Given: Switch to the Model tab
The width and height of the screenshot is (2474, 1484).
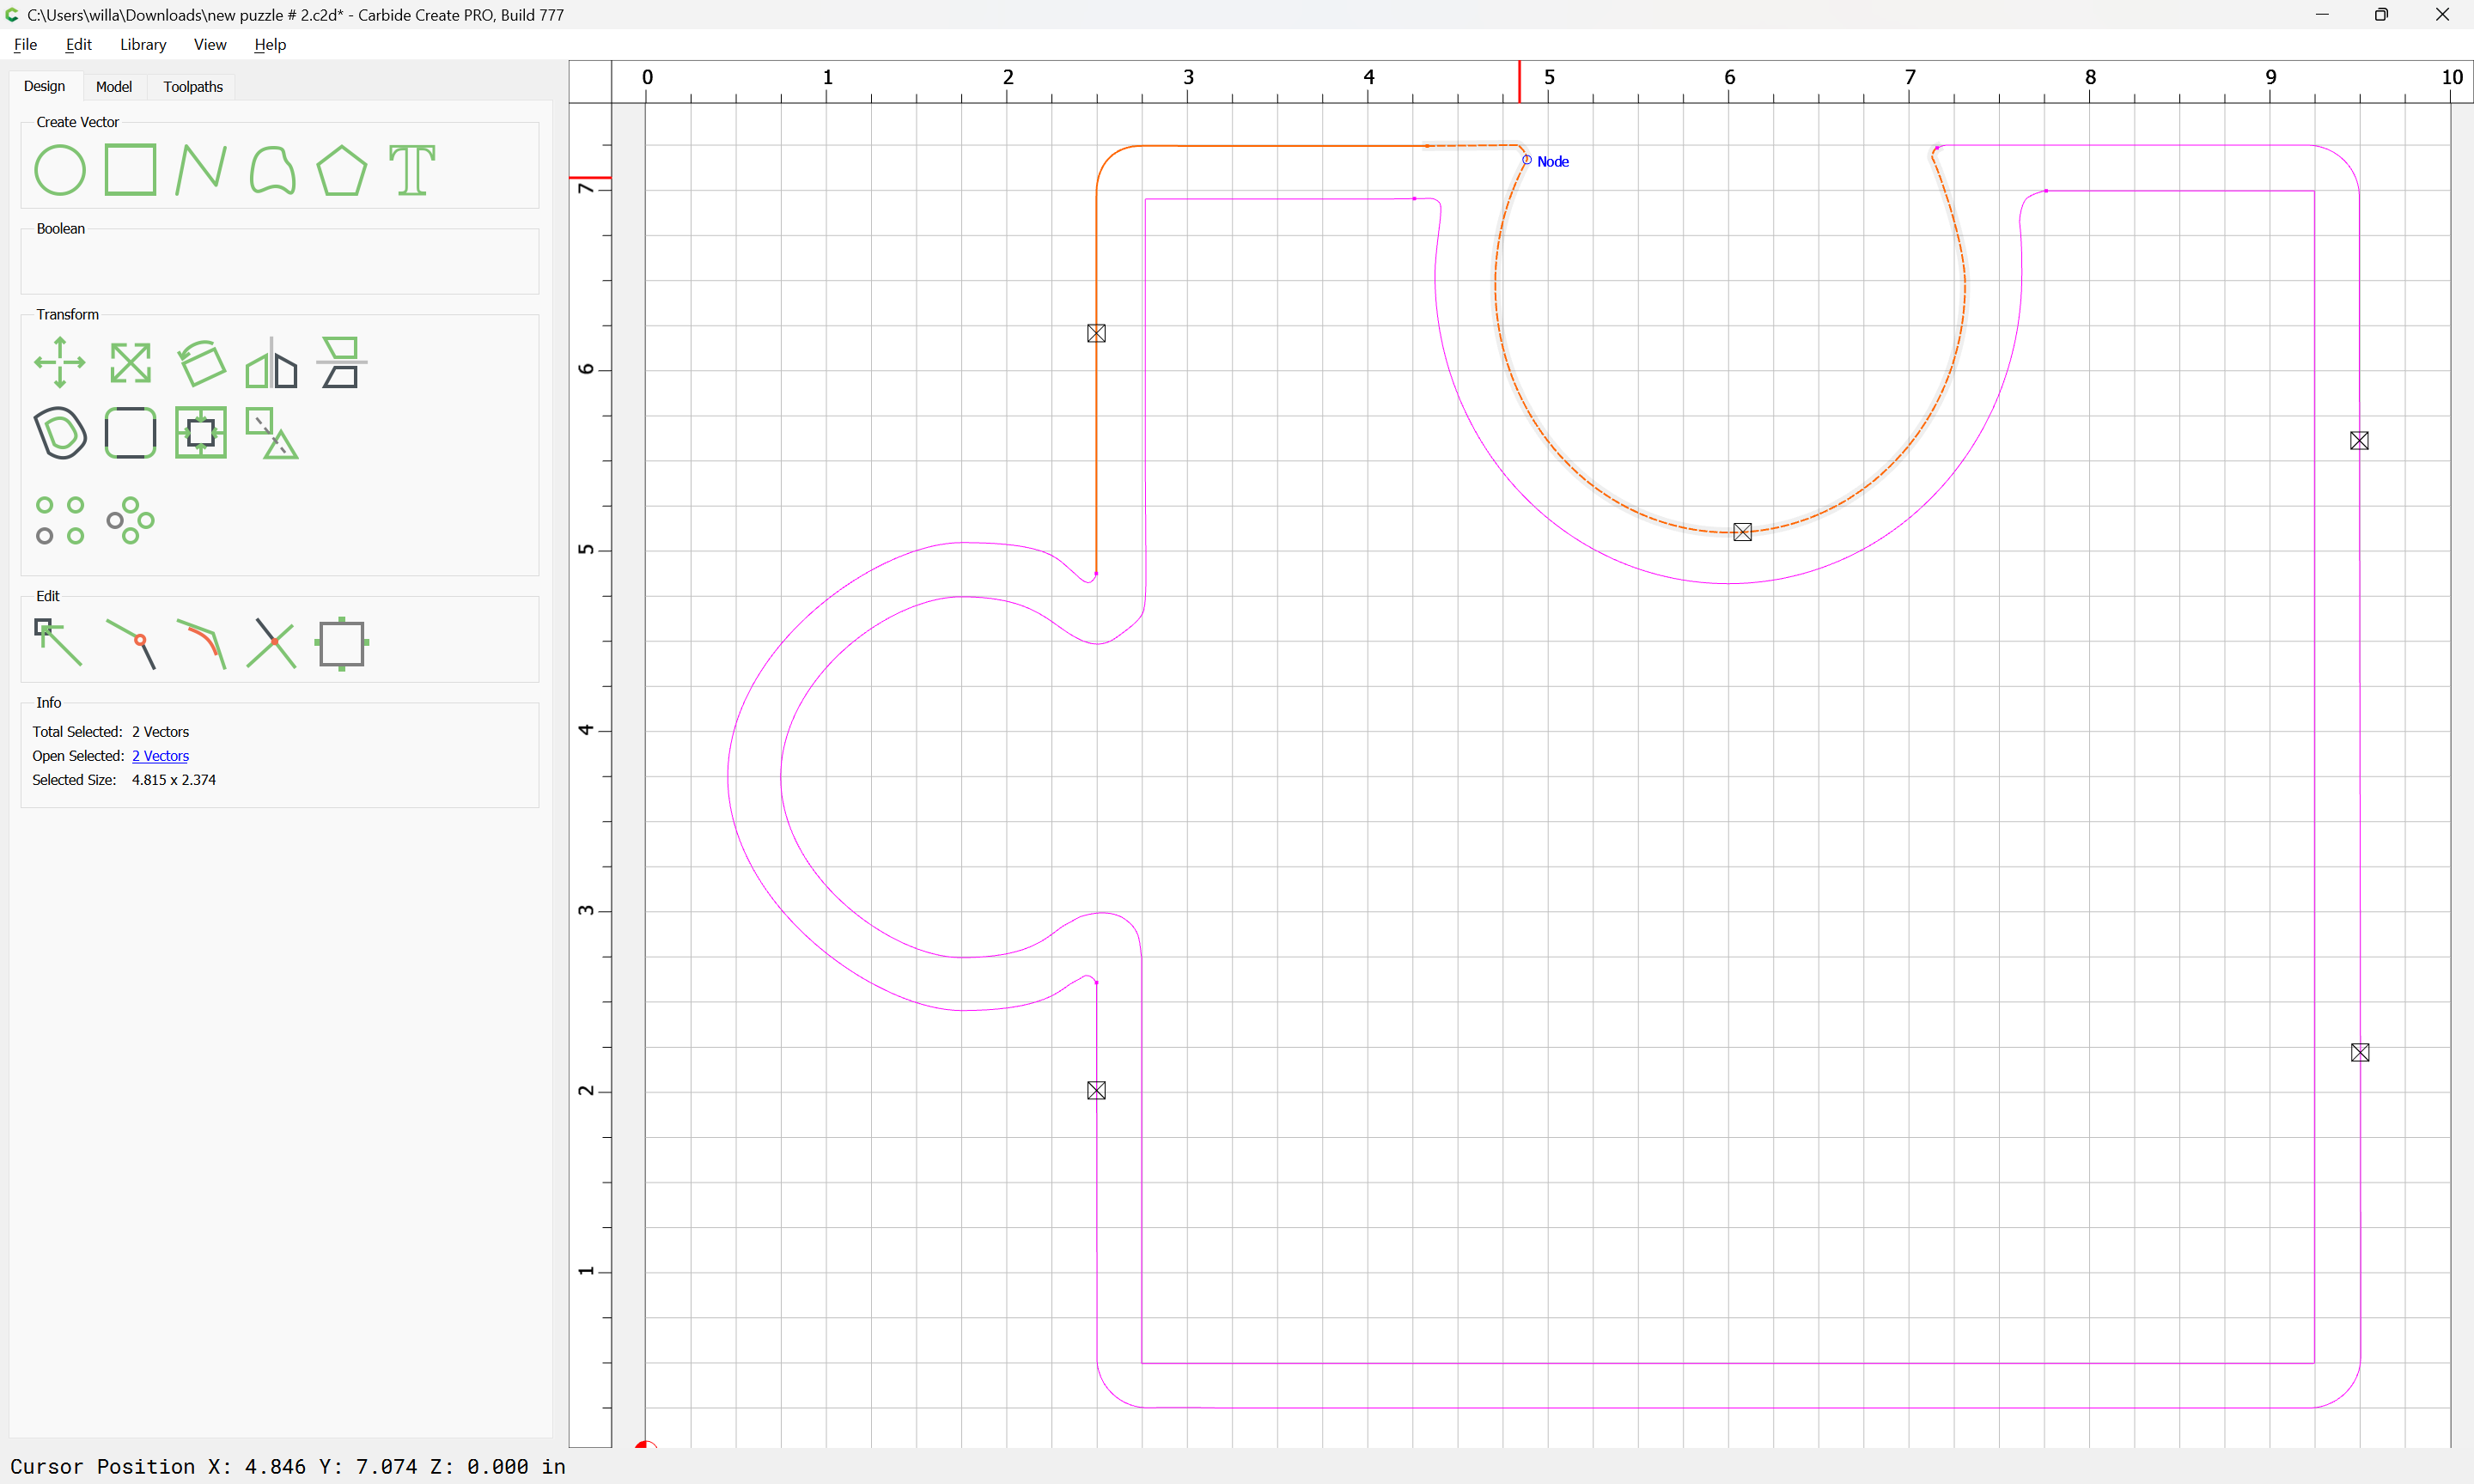Looking at the screenshot, I should click(113, 87).
